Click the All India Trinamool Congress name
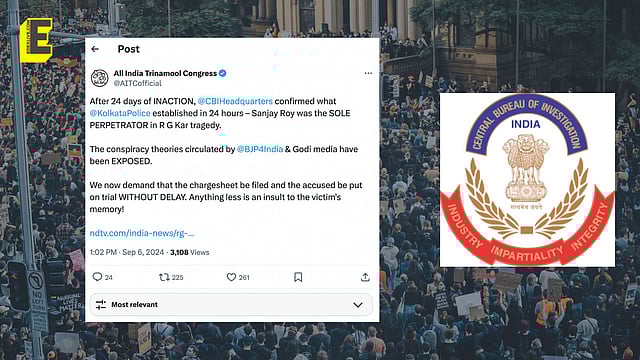640x360 pixels. [165, 73]
